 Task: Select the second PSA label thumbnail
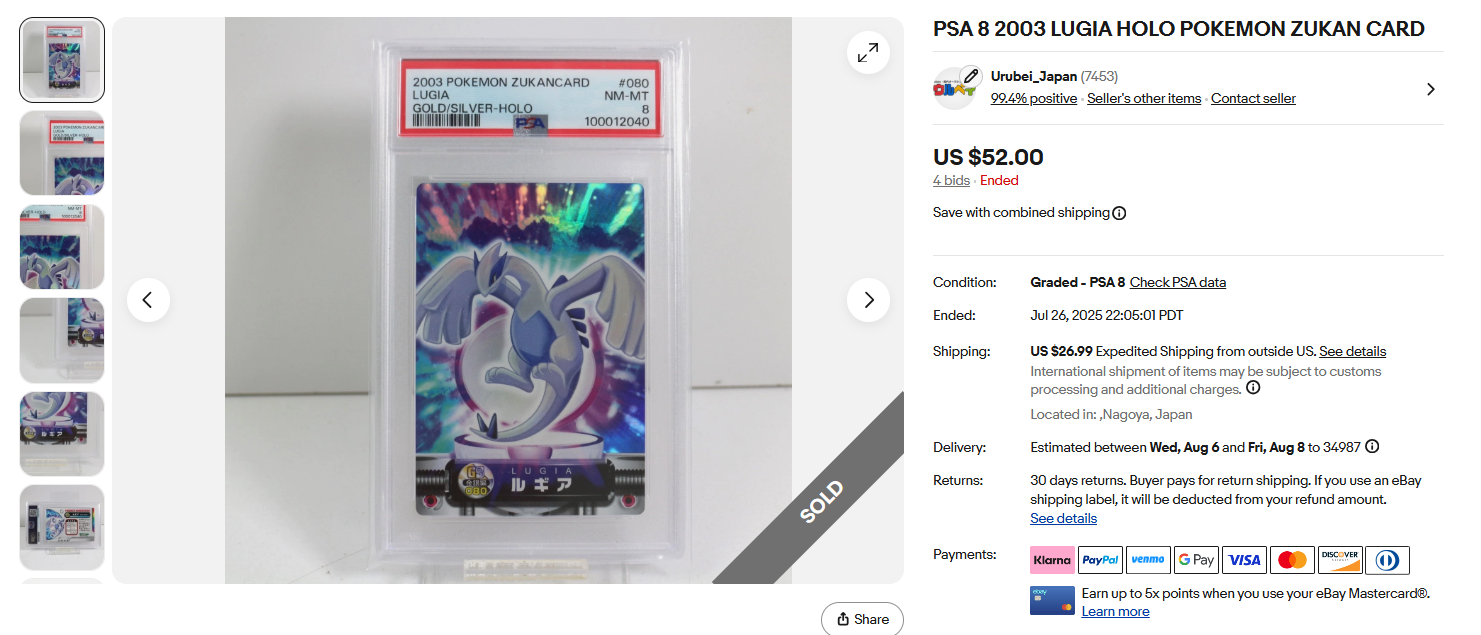pos(62,153)
